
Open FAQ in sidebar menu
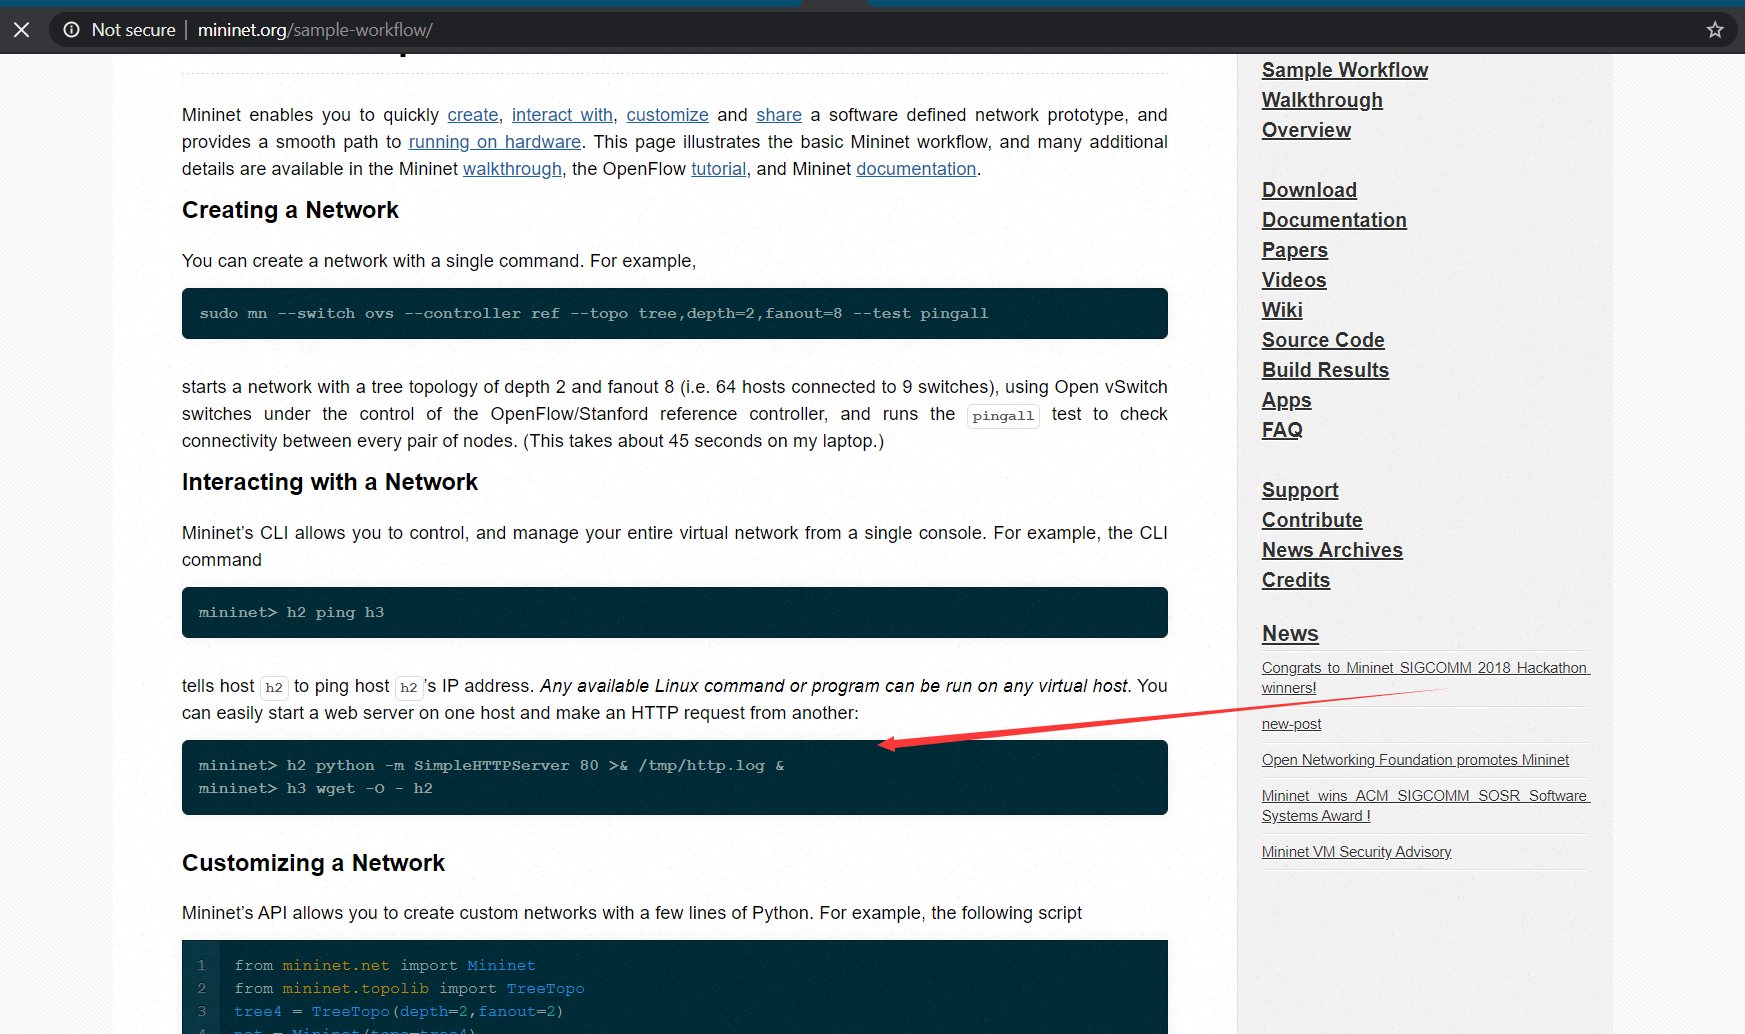[1282, 430]
